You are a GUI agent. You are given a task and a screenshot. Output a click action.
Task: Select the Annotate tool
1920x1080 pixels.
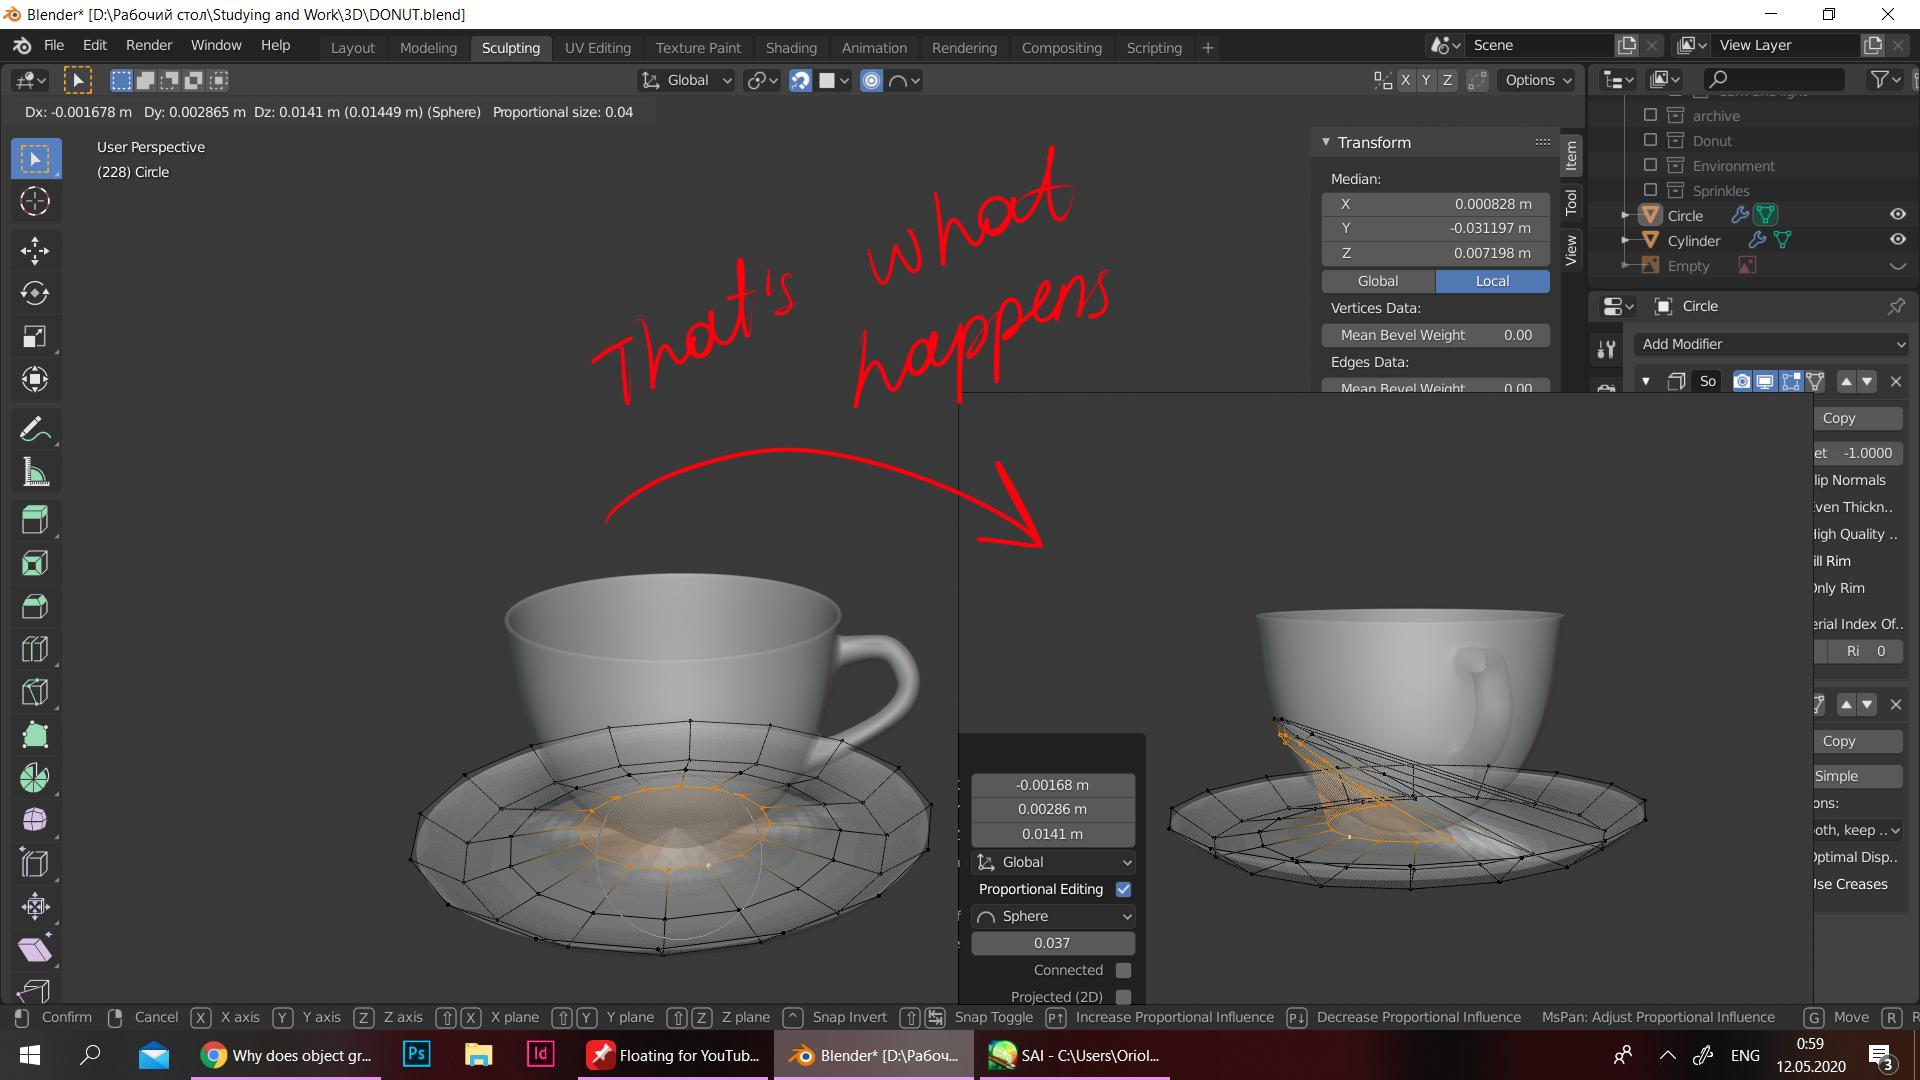(35, 430)
